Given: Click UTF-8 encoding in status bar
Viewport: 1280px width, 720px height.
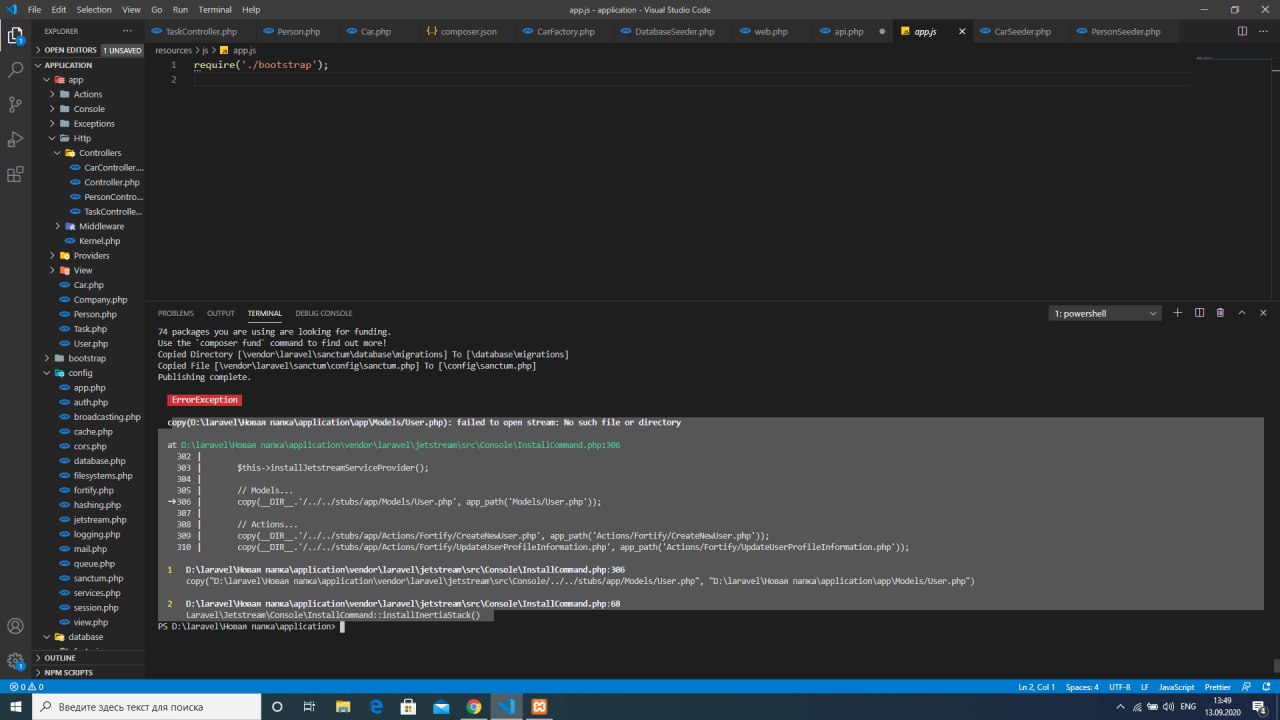Looking at the screenshot, I should pos(1119,687).
